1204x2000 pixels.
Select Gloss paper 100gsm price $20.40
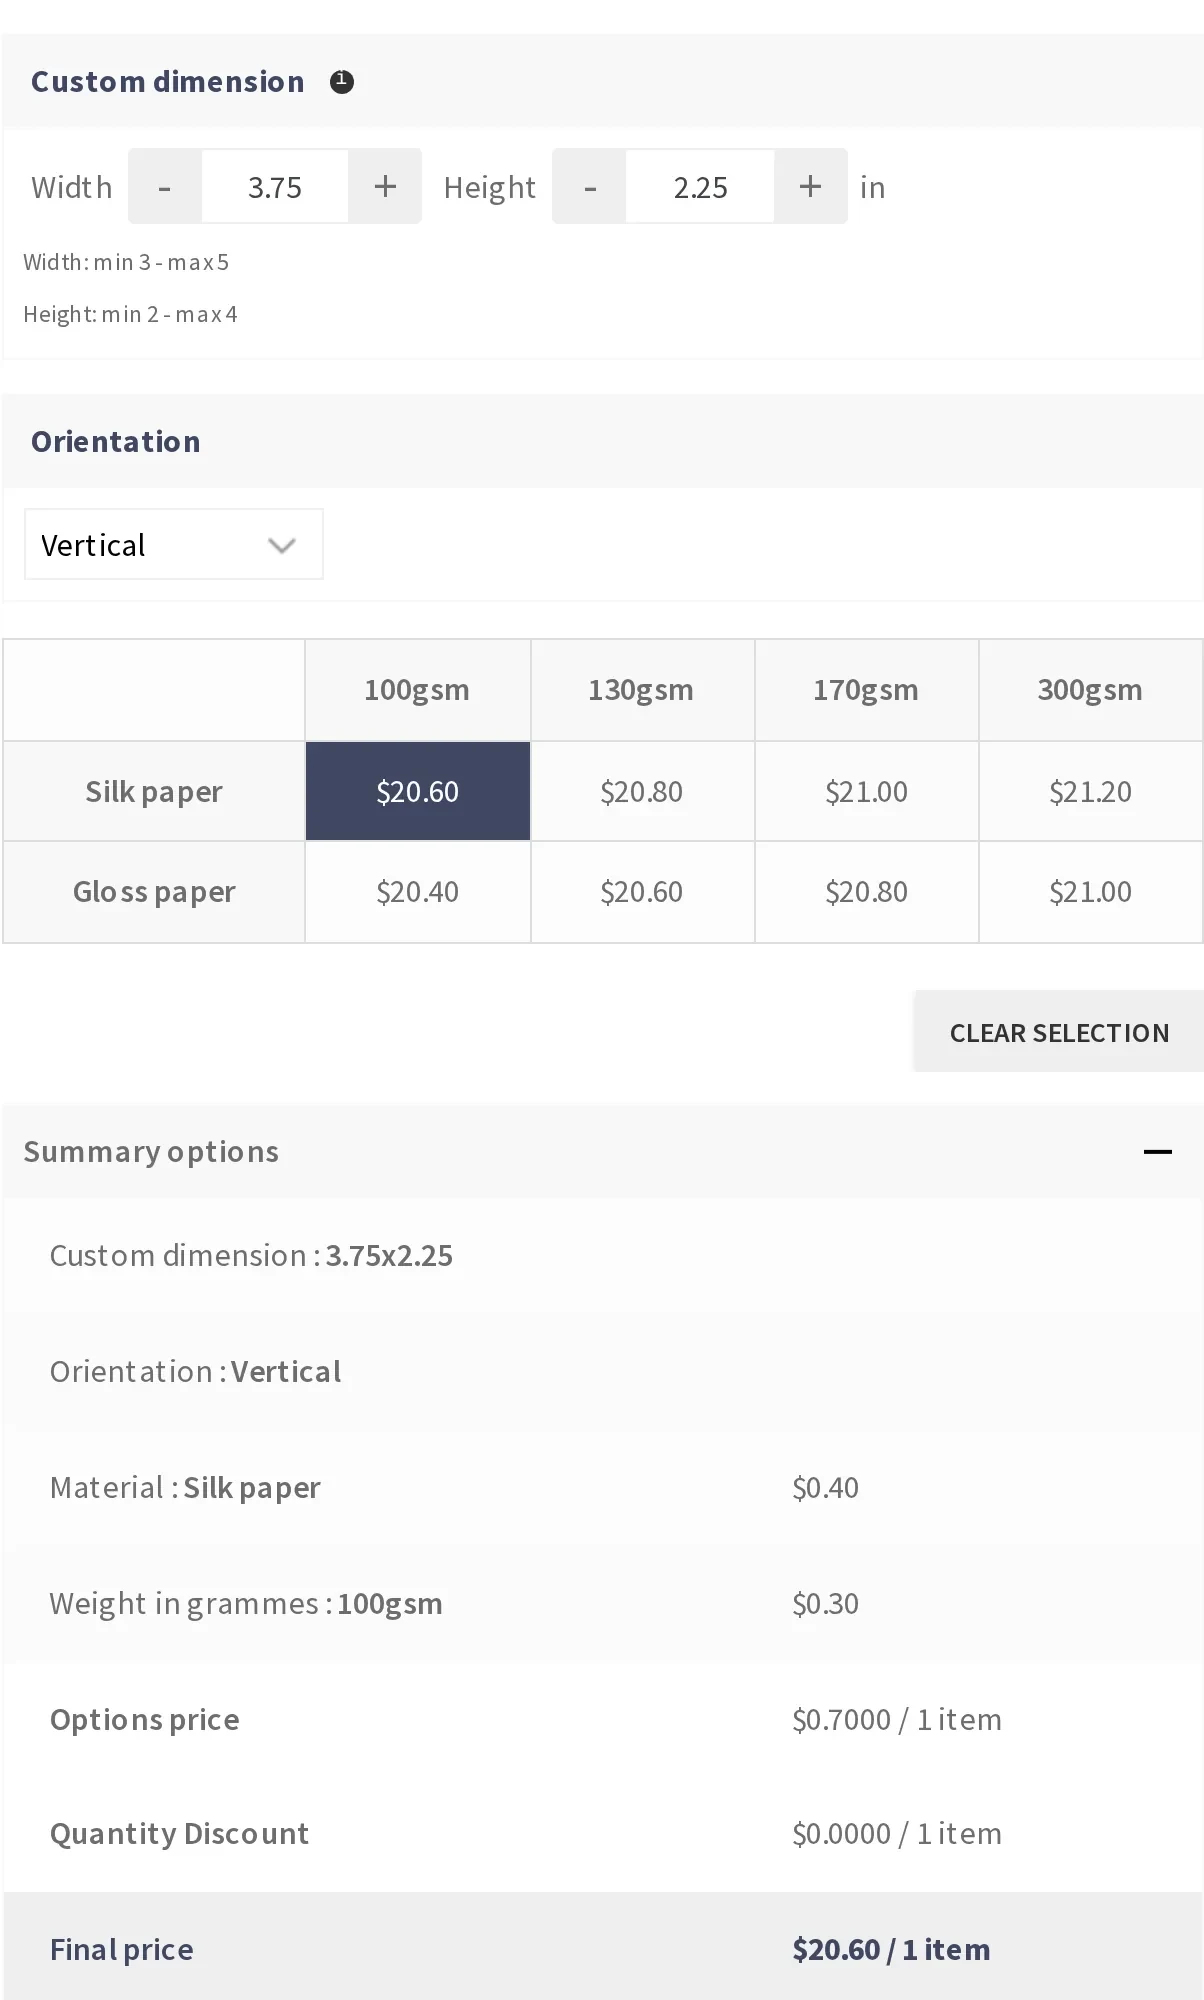point(418,891)
